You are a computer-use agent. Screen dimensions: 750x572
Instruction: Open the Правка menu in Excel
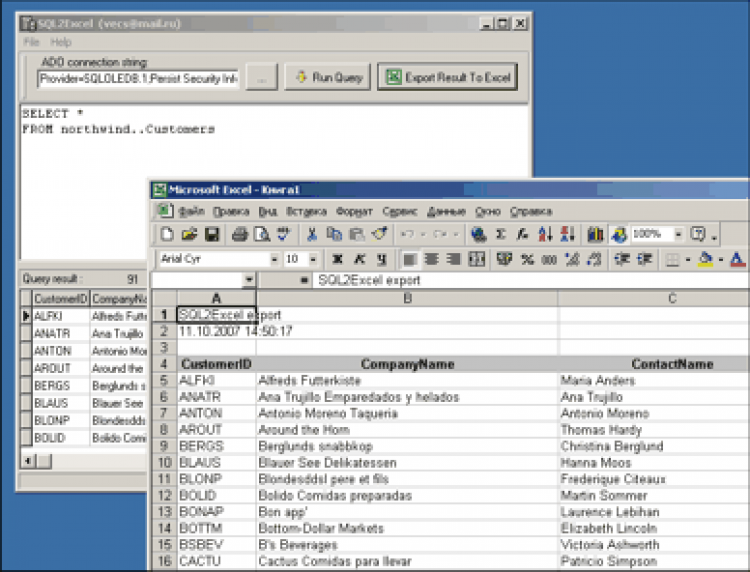coord(231,211)
